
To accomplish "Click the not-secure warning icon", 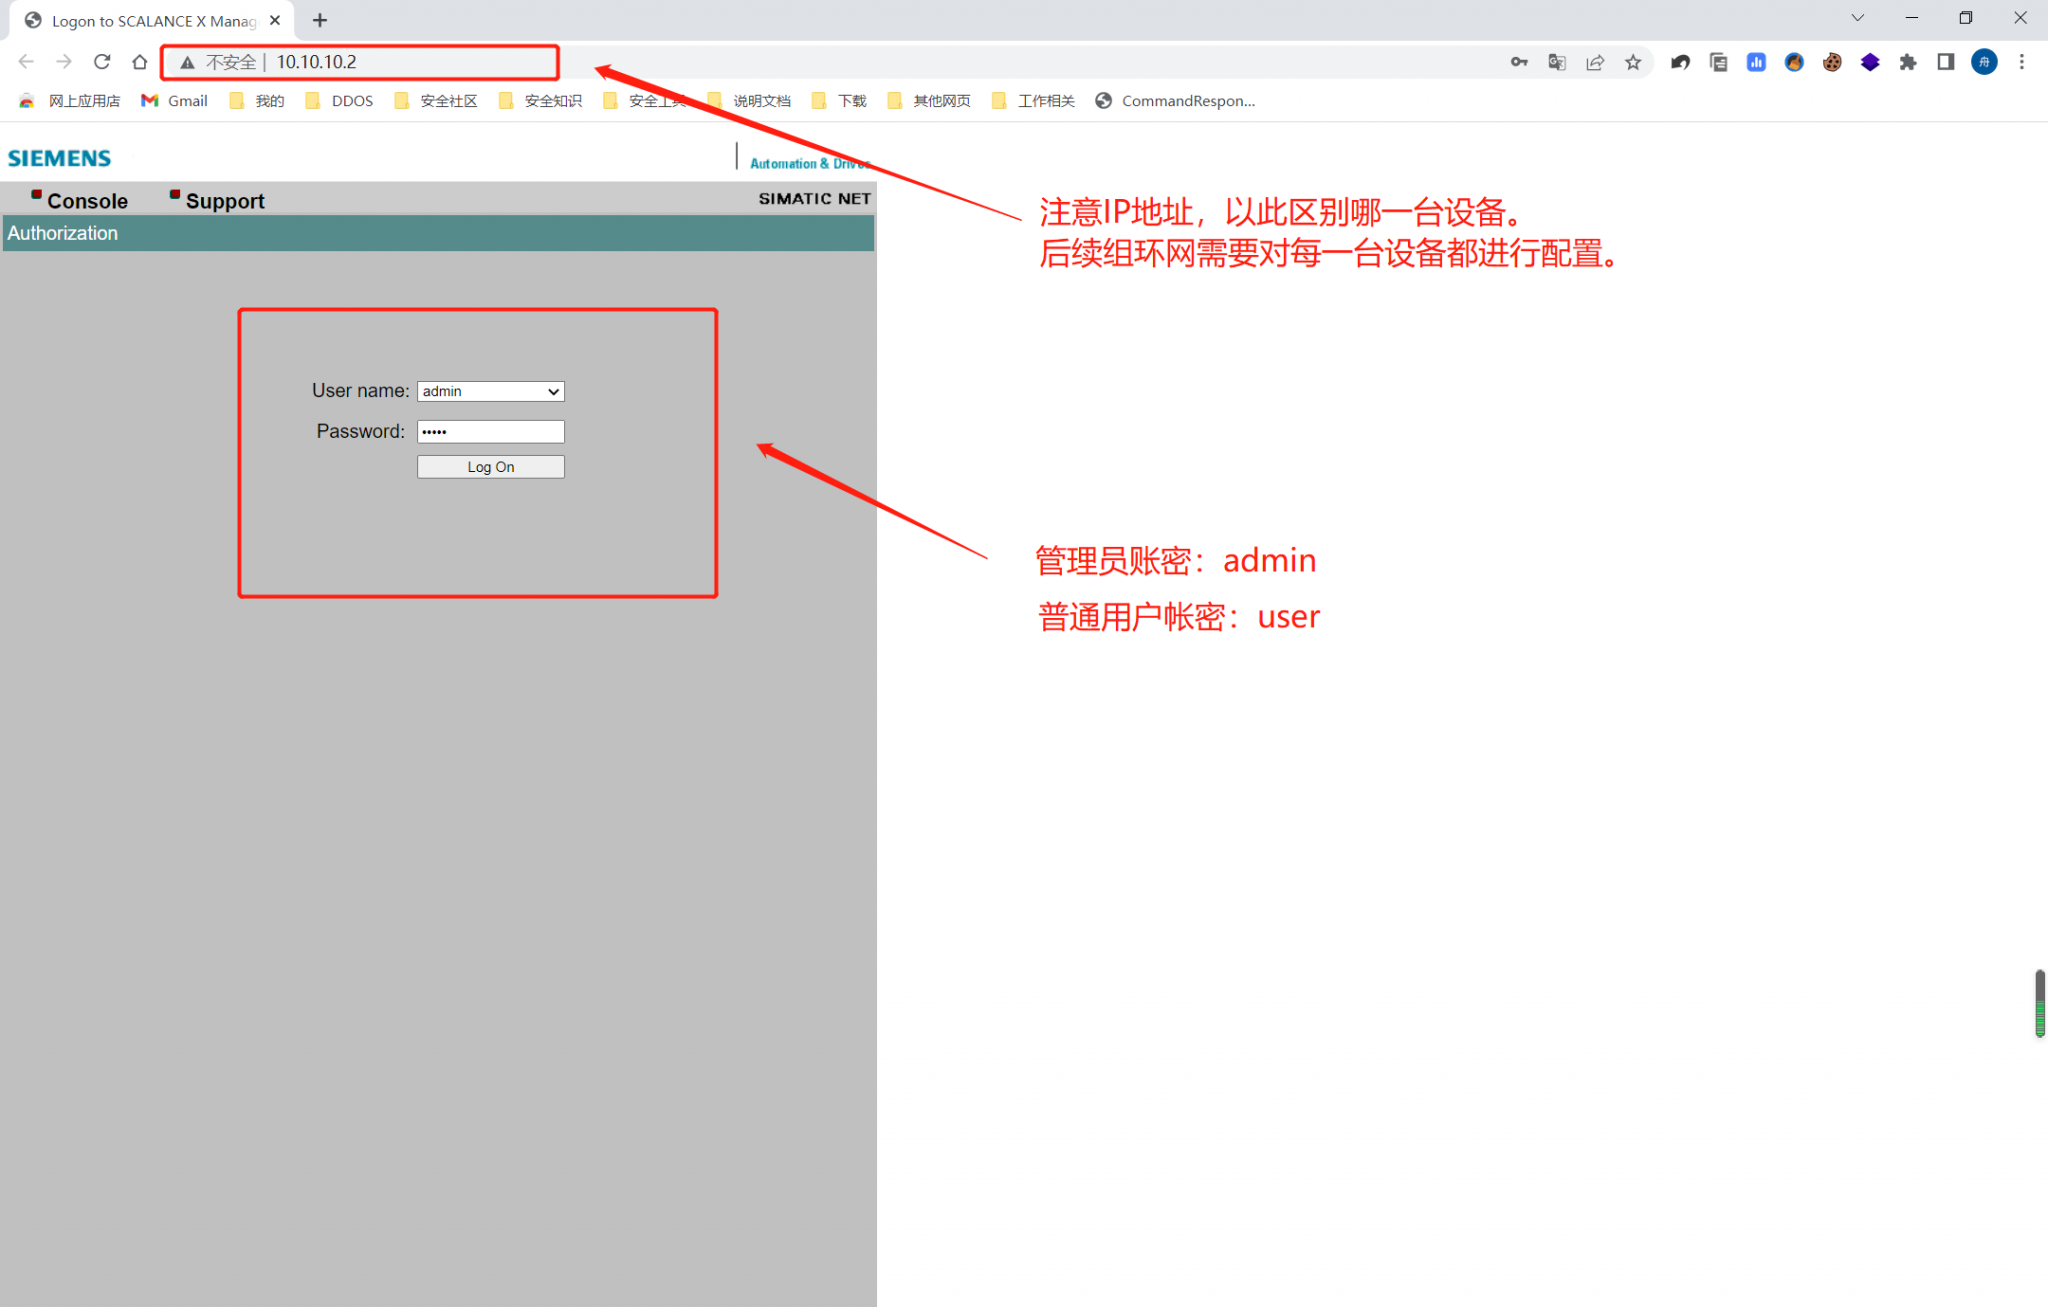I will point(187,62).
